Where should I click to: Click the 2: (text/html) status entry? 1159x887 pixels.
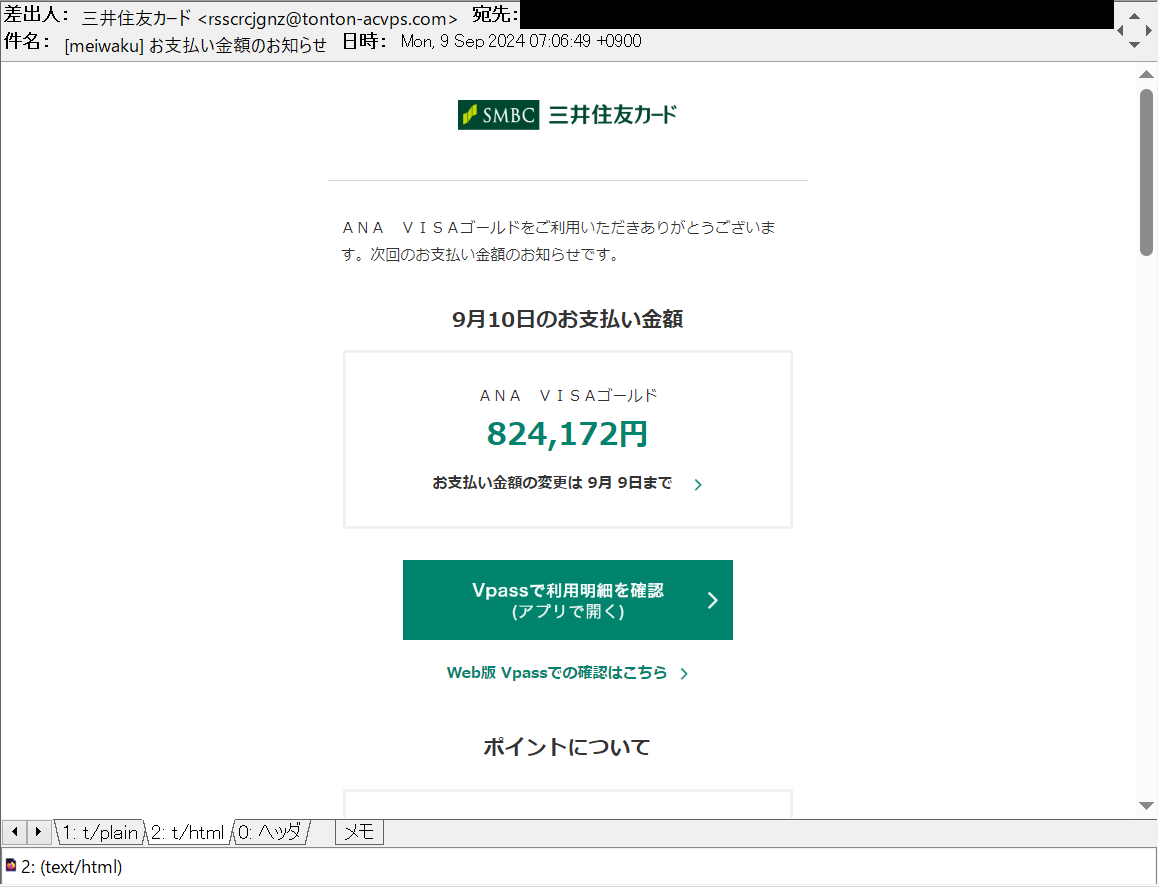coord(72,866)
